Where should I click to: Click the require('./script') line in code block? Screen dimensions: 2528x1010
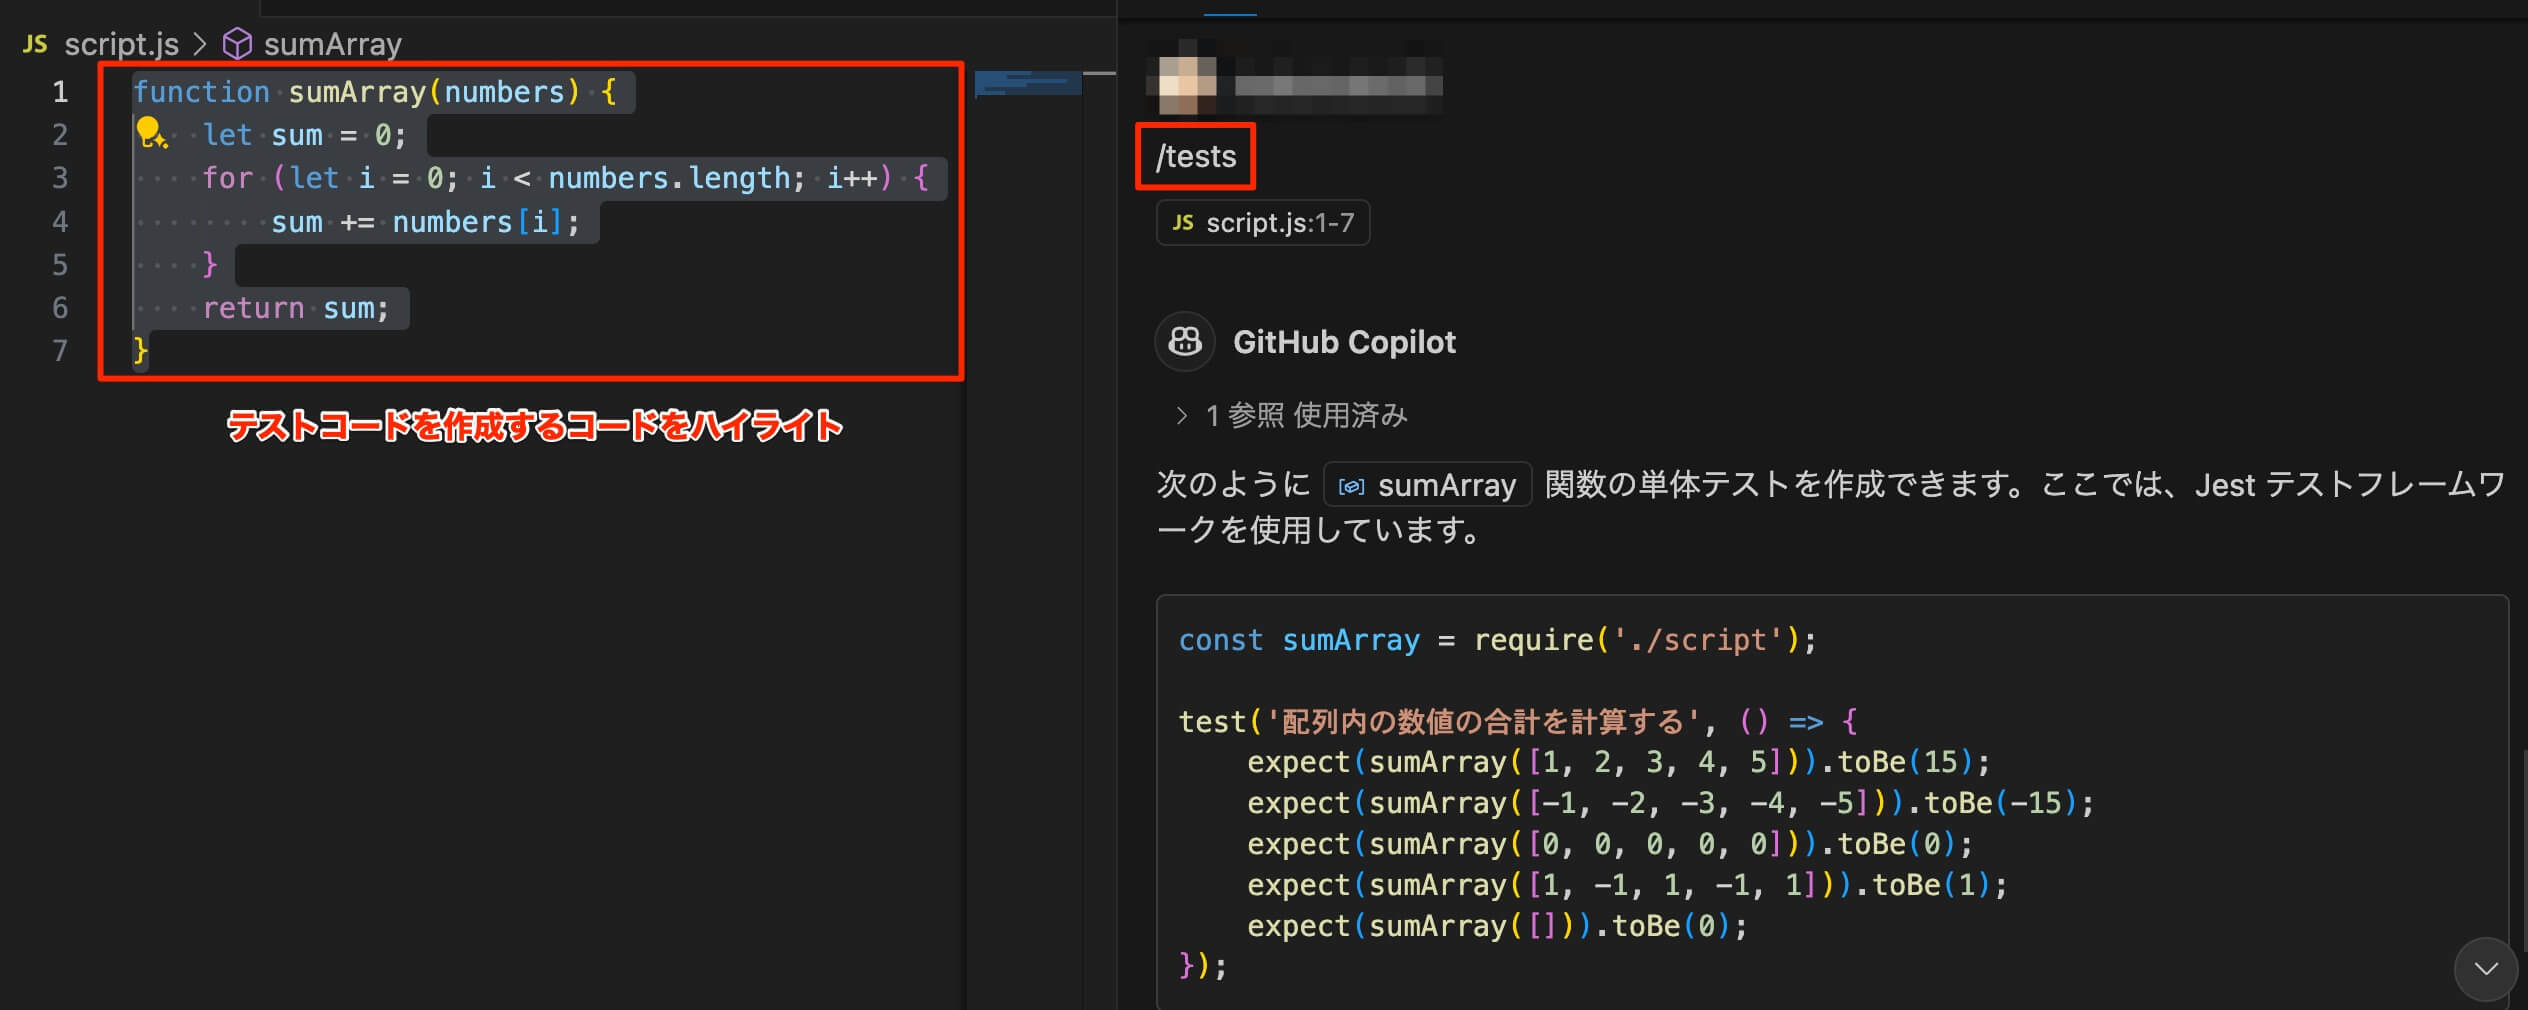coord(1497,640)
